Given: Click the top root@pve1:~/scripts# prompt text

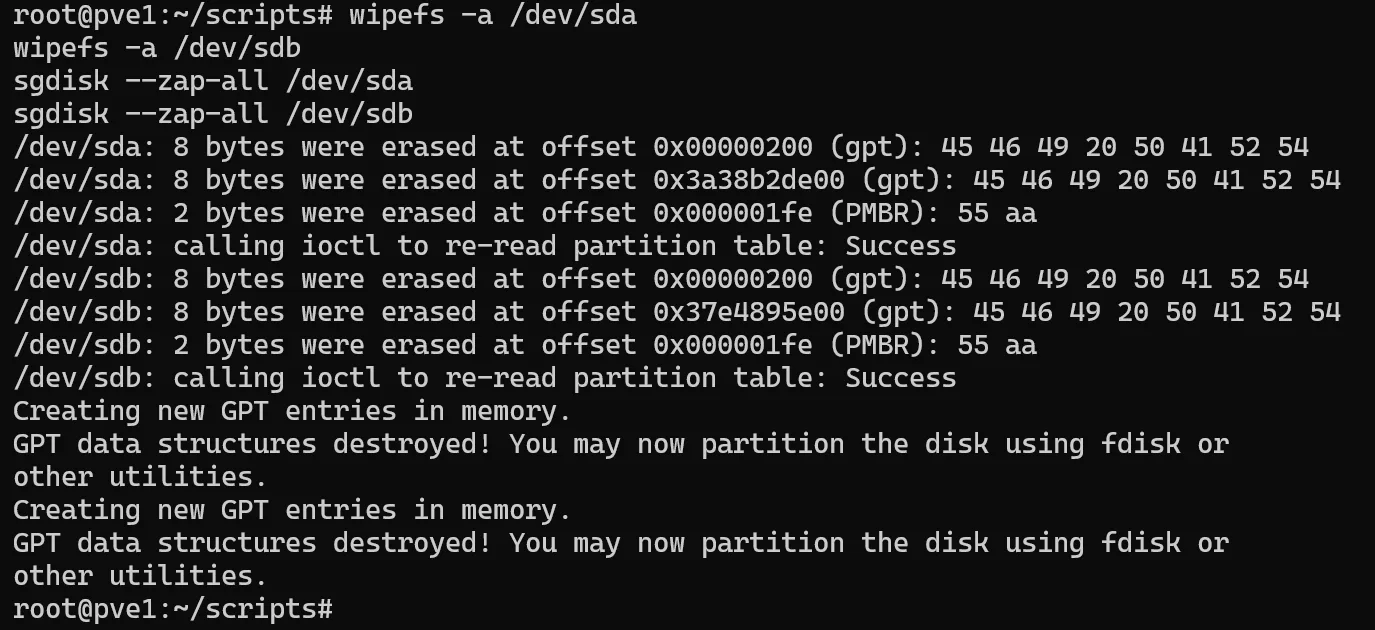Looking at the screenshot, I should (172, 16).
